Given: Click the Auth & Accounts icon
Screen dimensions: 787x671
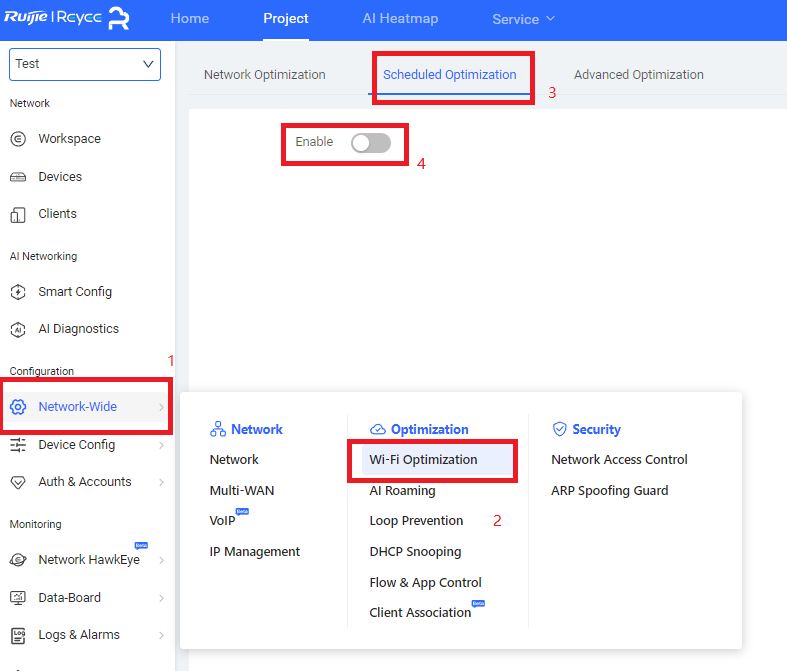Looking at the screenshot, I should 18,482.
